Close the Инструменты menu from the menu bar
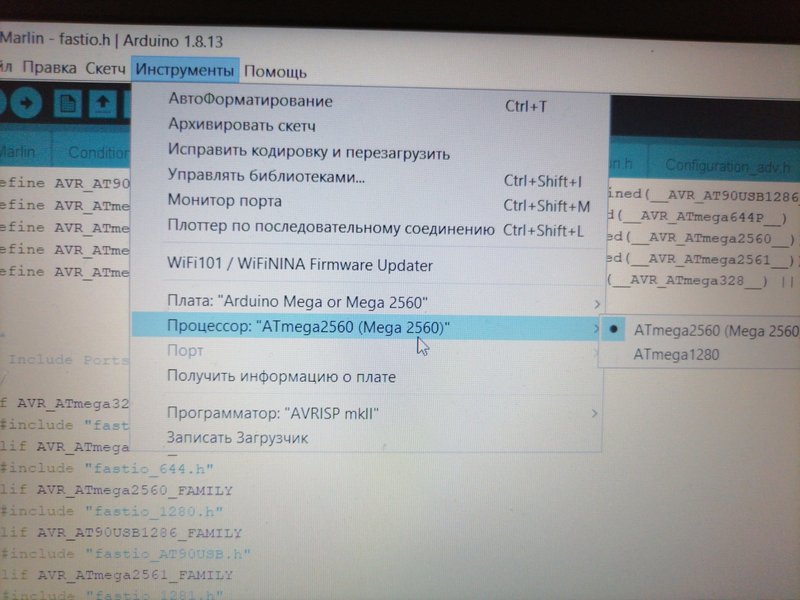The width and height of the screenshot is (800, 600). [185, 70]
